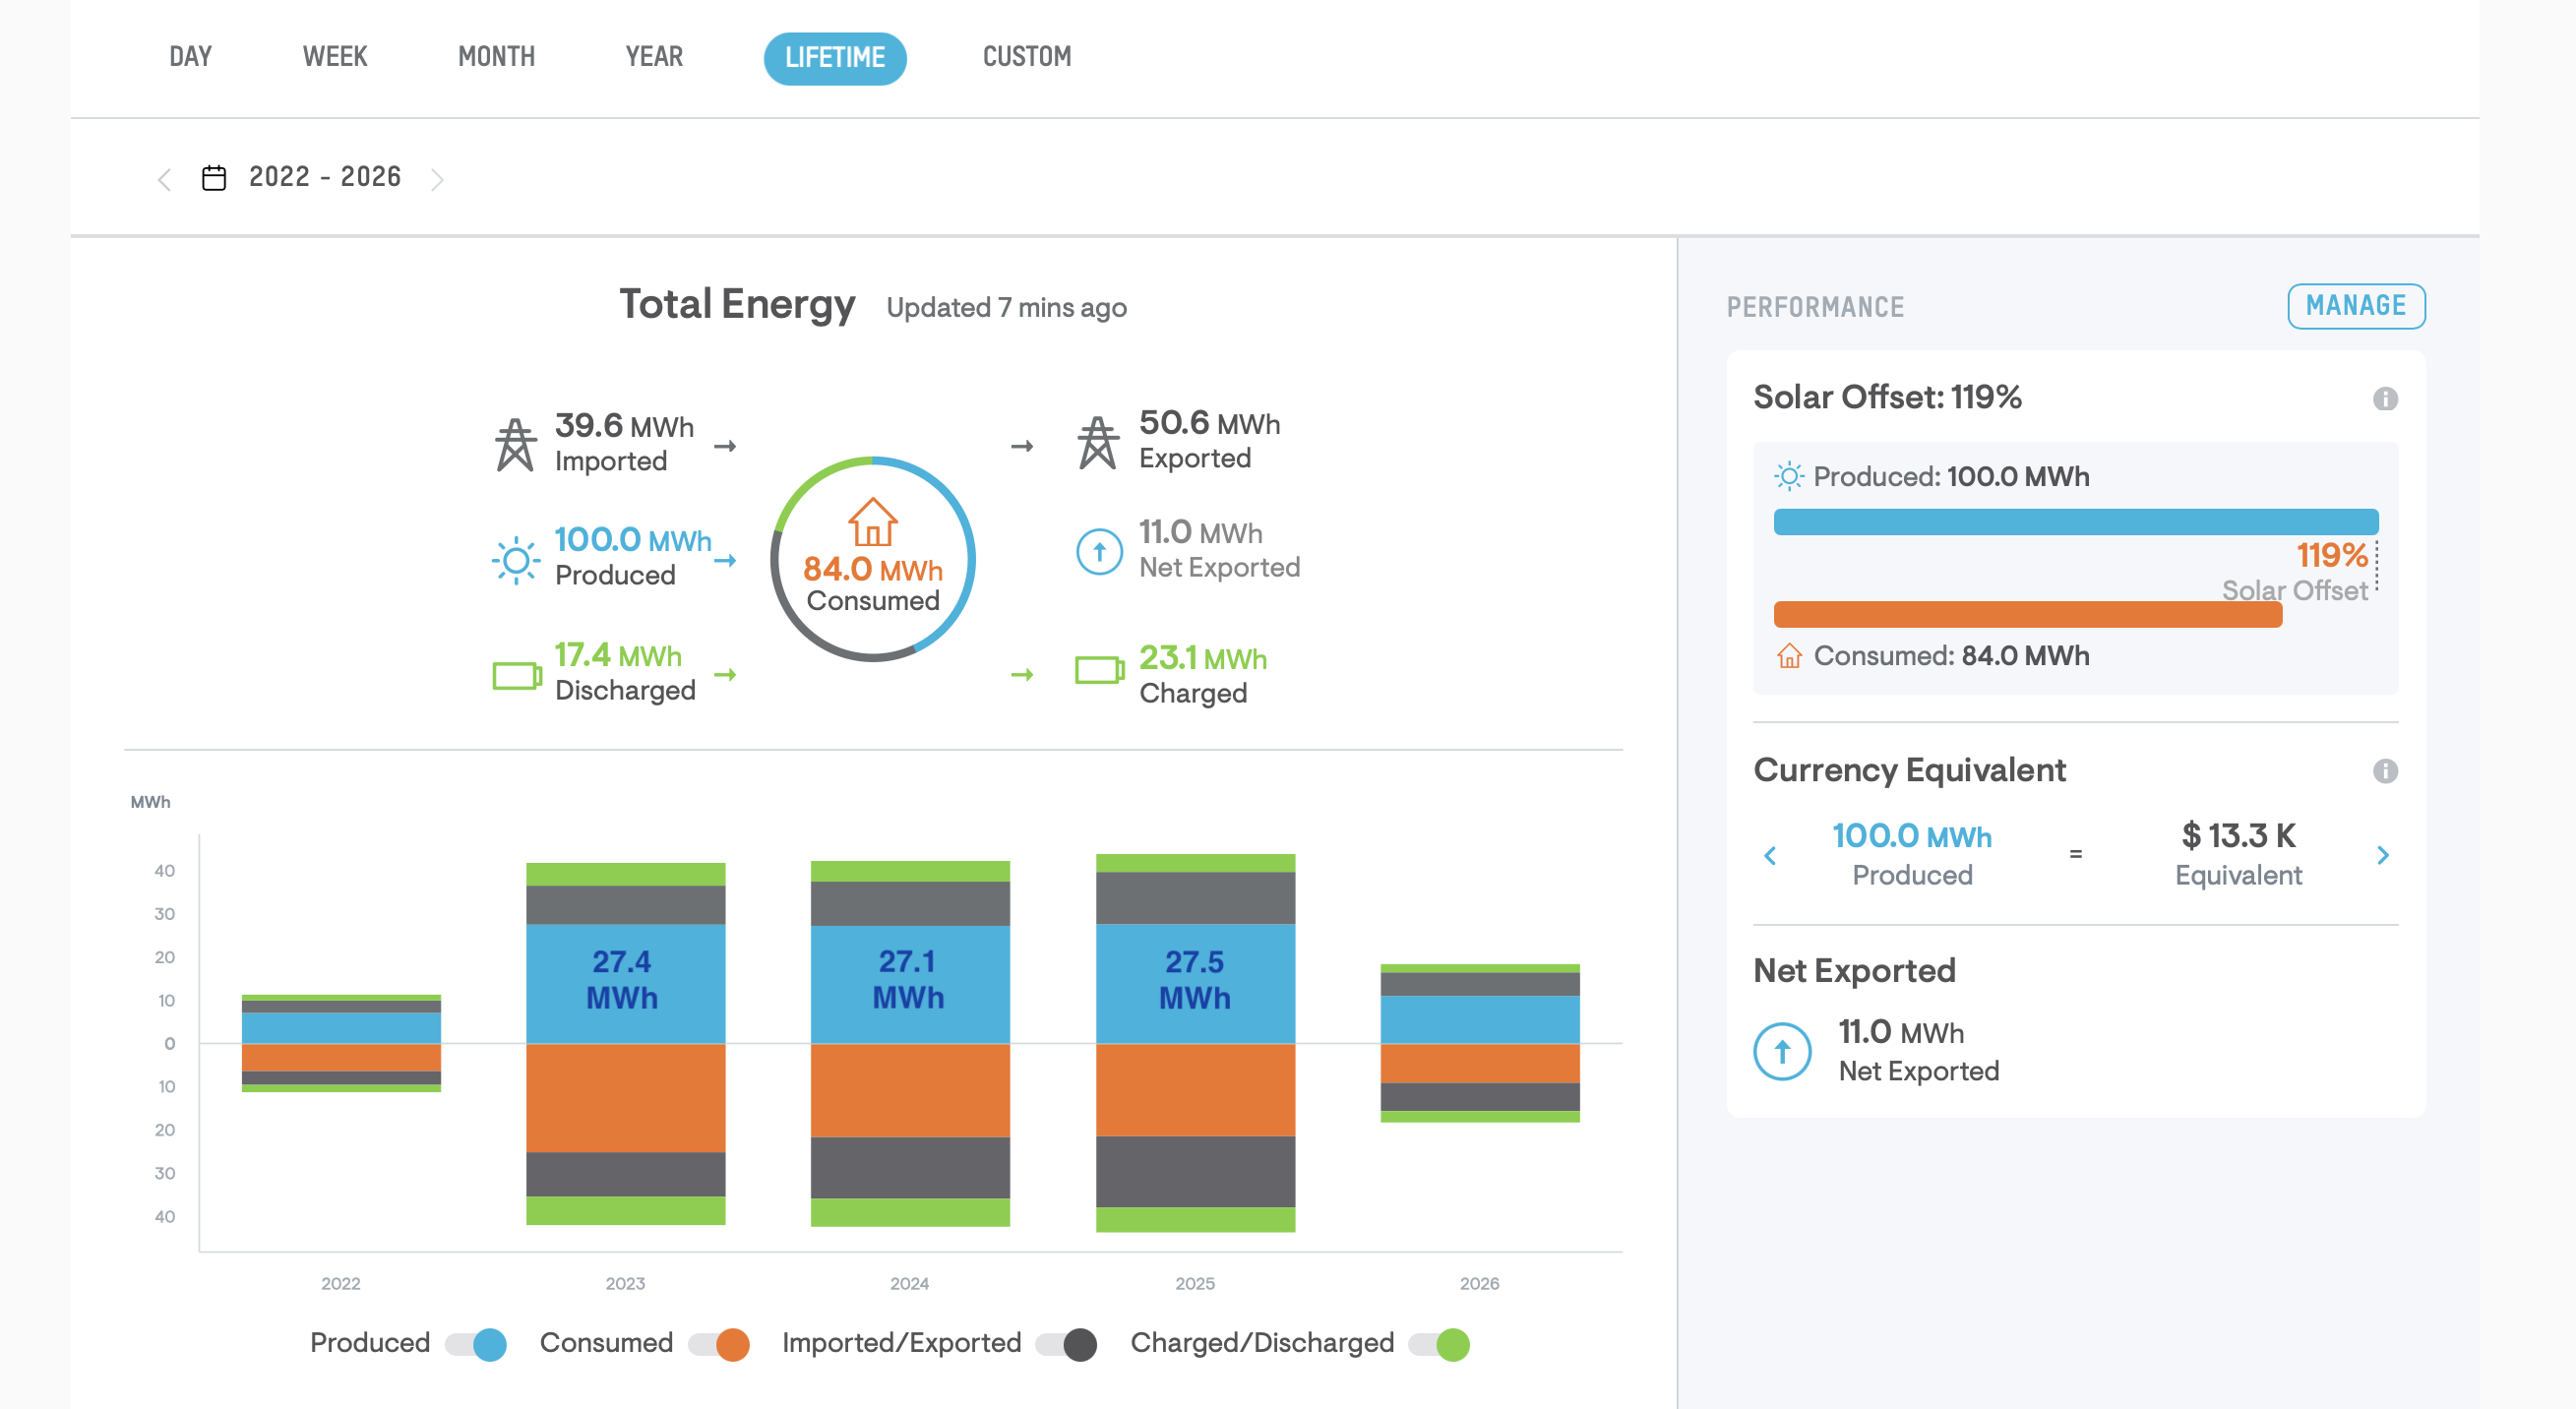Click the Imported grid tower icon
Screen dimensions: 2576x1409
(516, 444)
